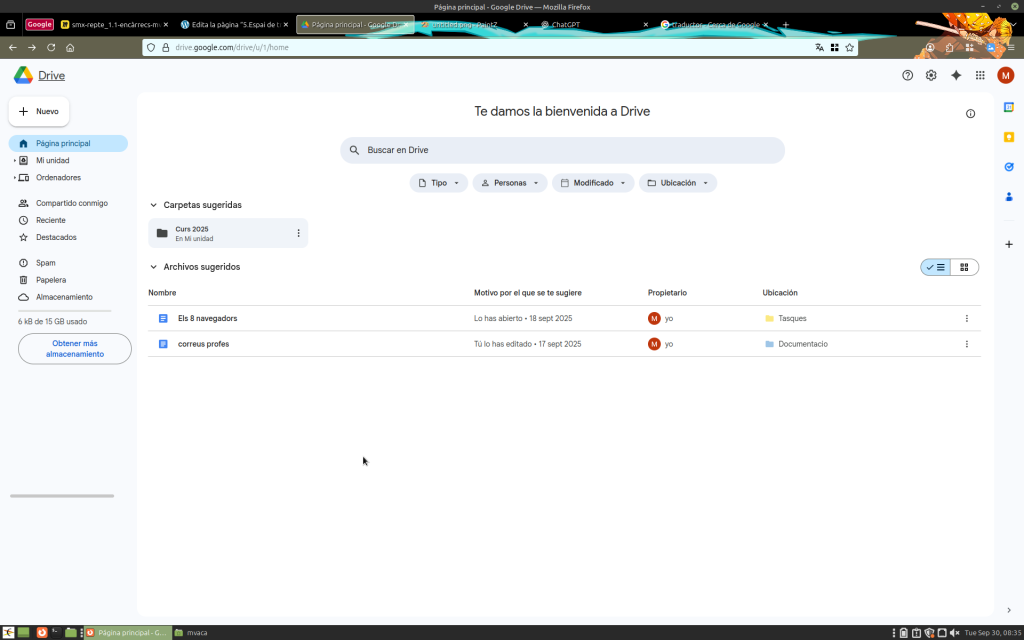Go to Compartido conmigo
This screenshot has height=640, width=1024.
tap(71, 203)
